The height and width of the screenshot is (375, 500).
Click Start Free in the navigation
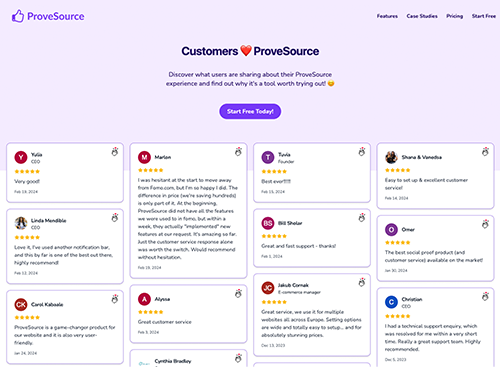(484, 16)
